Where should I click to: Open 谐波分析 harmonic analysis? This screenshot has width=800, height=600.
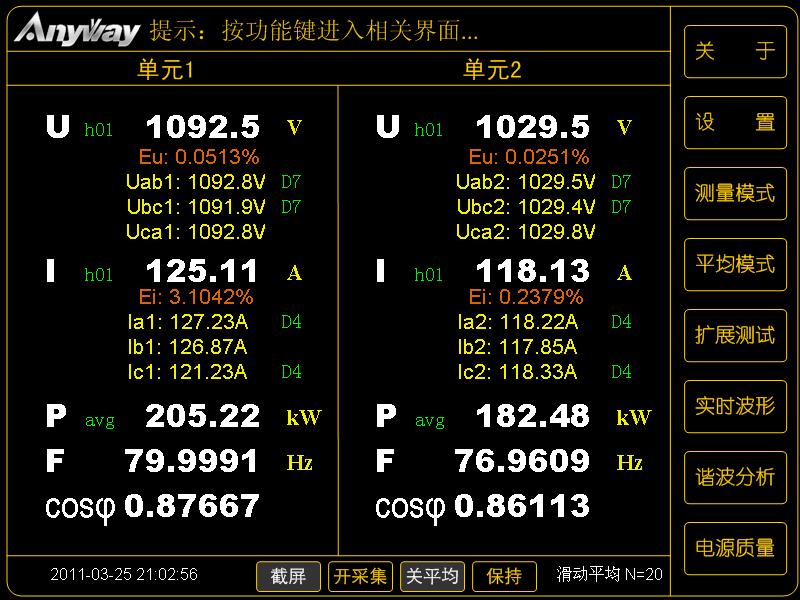(x=735, y=477)
